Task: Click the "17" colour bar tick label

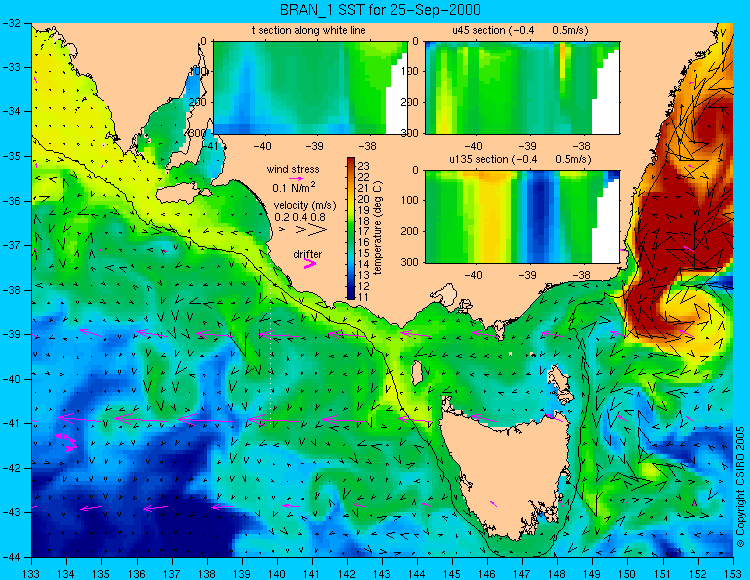Action: 364,231
